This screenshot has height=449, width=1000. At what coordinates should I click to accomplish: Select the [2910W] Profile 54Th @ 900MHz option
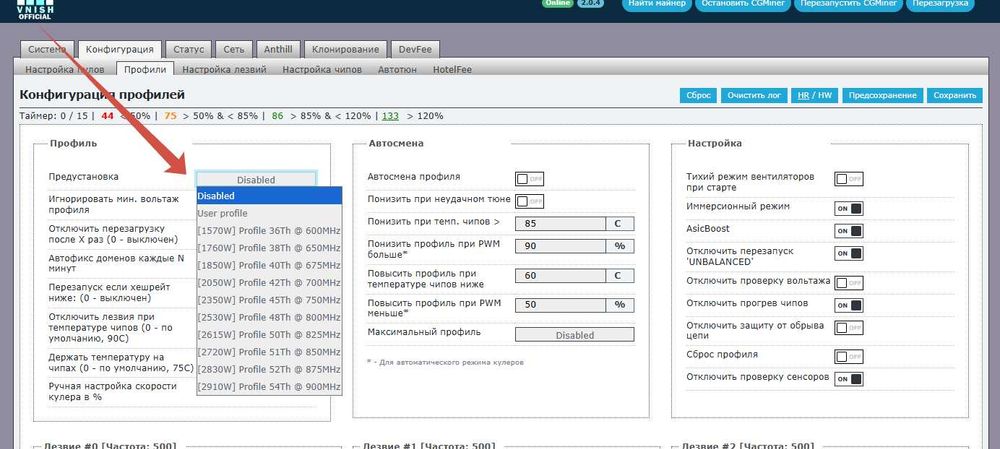tap(269, 386)
